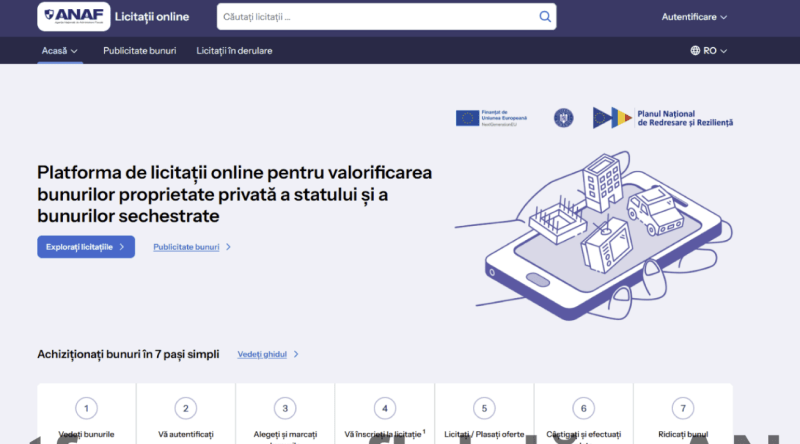Screen dimensions: 800x444
Task: Click the step 7 circle icon
Action: 683,408
